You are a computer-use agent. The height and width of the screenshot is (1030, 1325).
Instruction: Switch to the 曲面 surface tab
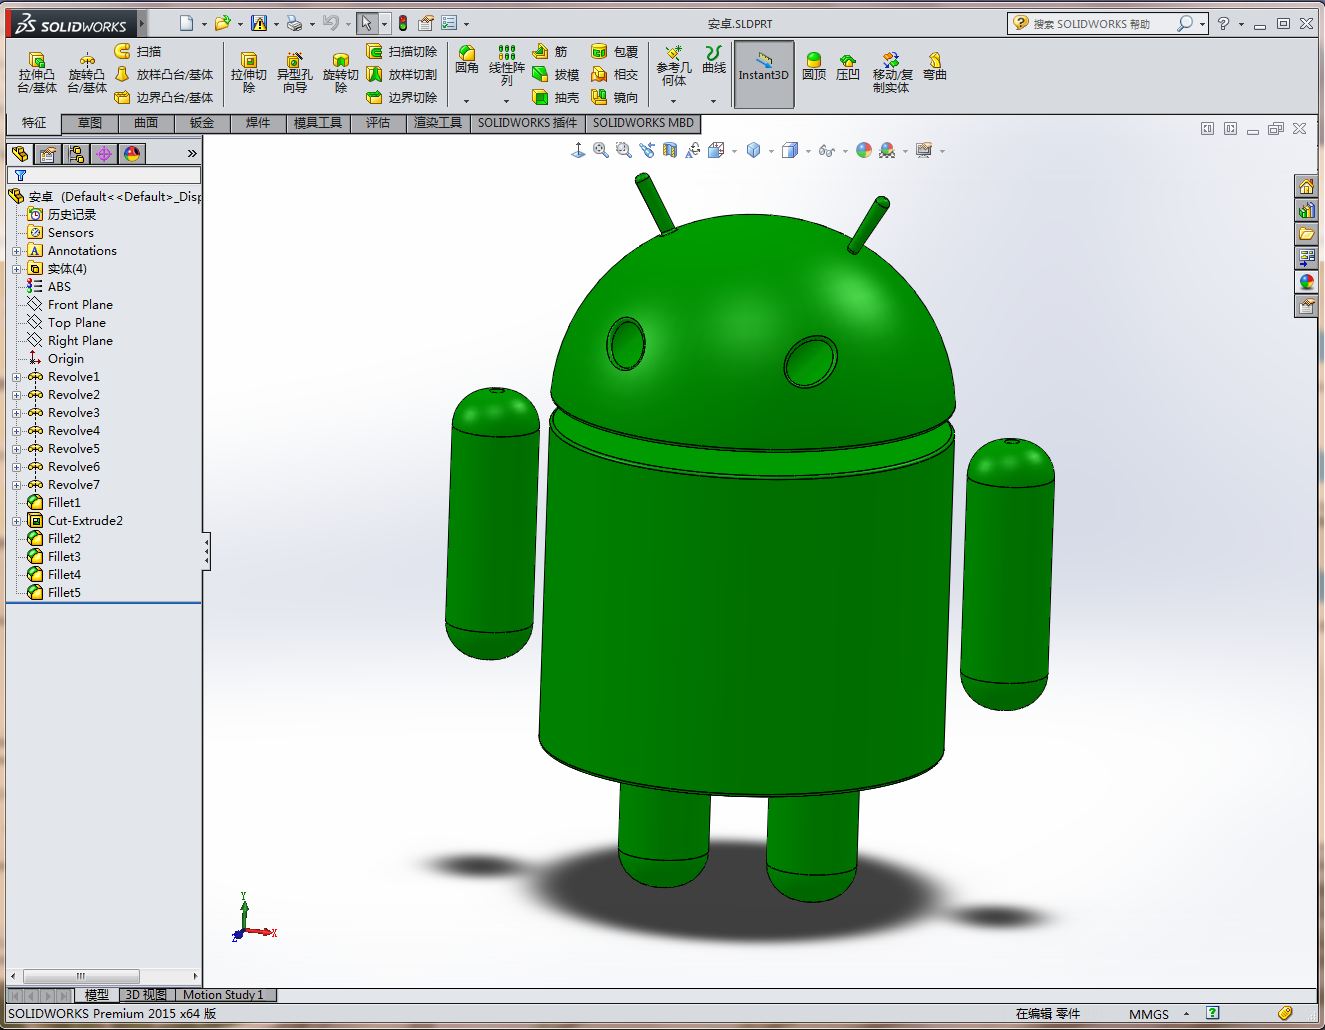[146, 123]
